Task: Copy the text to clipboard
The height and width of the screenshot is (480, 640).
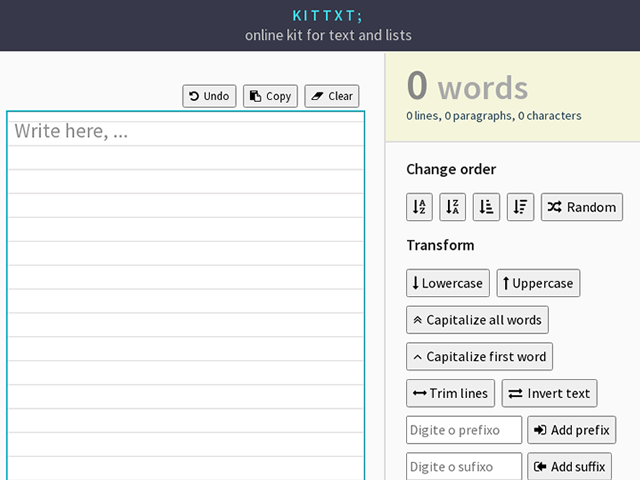Action: [270, 96]
